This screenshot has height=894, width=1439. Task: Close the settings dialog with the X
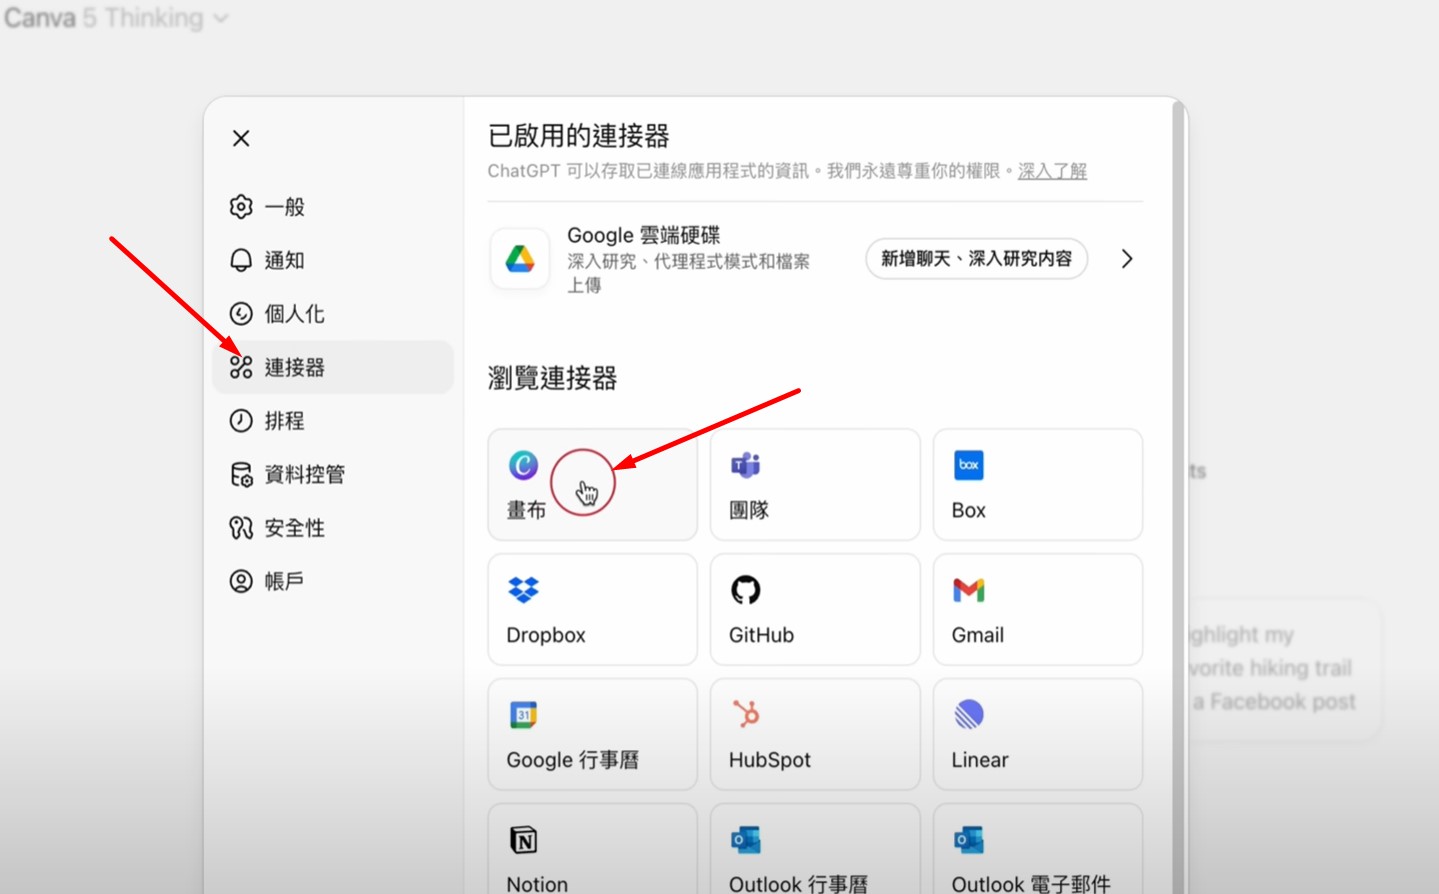click(x=241, y=138)
